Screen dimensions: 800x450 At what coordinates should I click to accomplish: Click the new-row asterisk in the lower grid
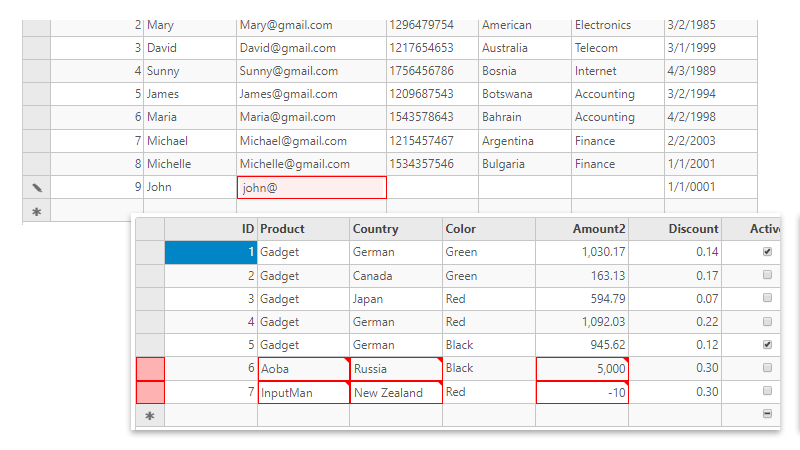point(150,415)
